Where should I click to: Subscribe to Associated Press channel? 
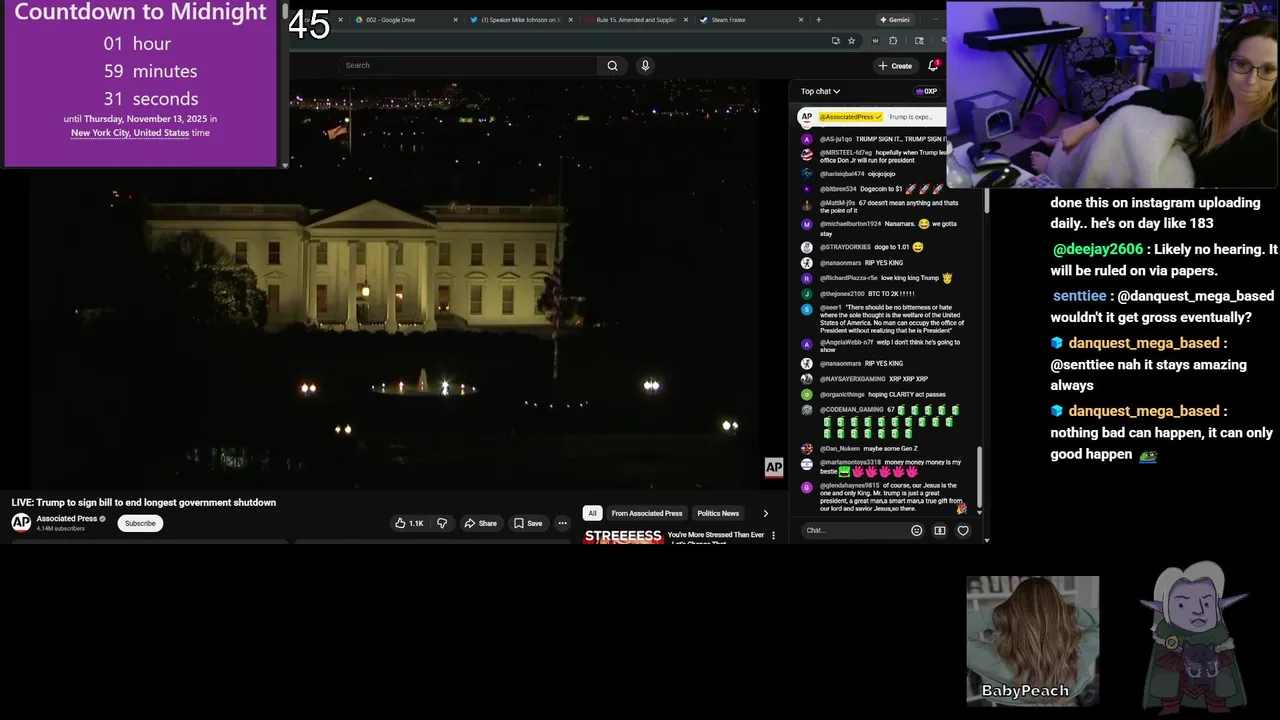coord(140,523)
